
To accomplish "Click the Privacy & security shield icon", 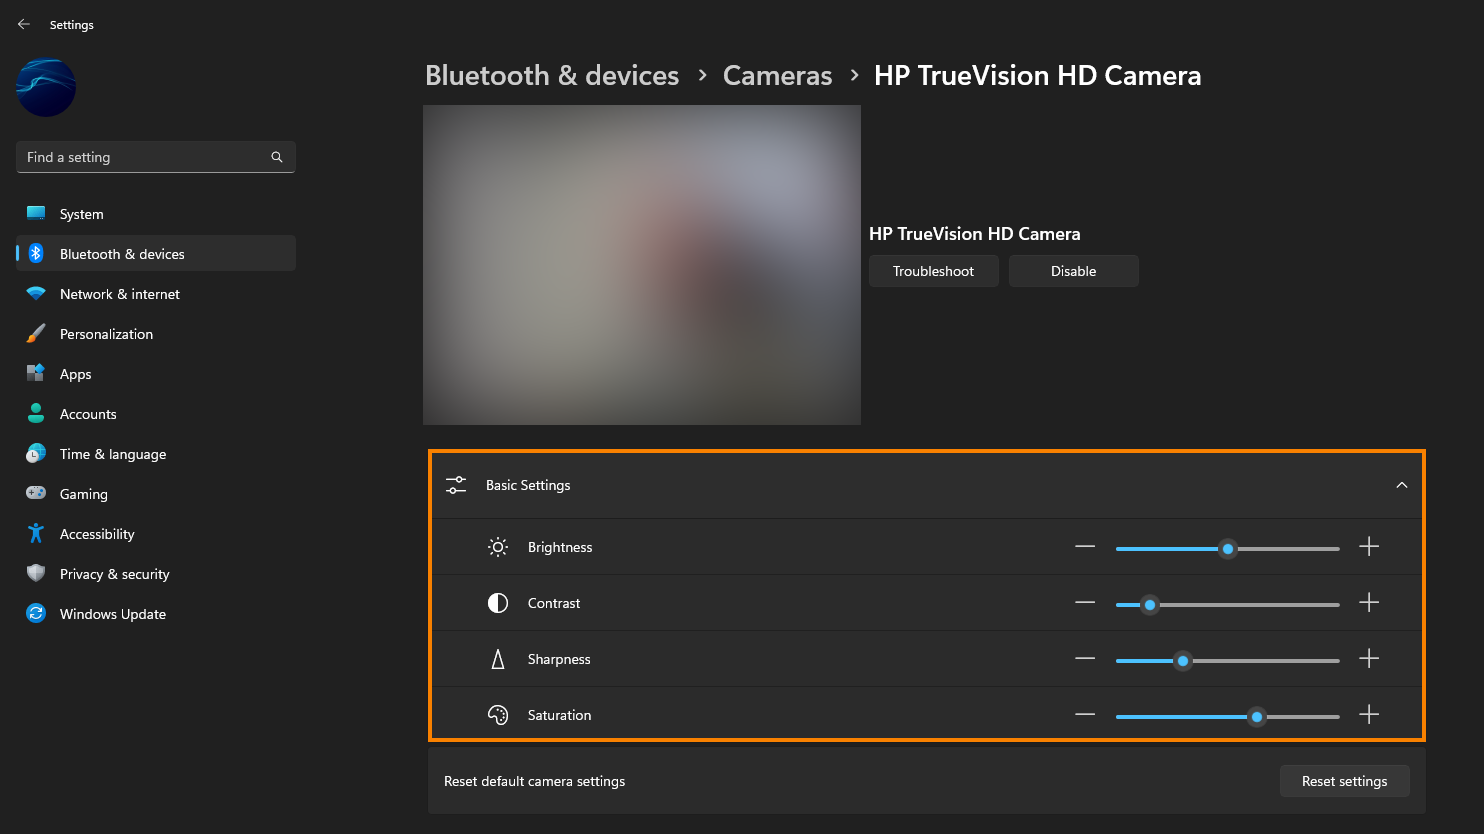I will [x=36, y=573].
